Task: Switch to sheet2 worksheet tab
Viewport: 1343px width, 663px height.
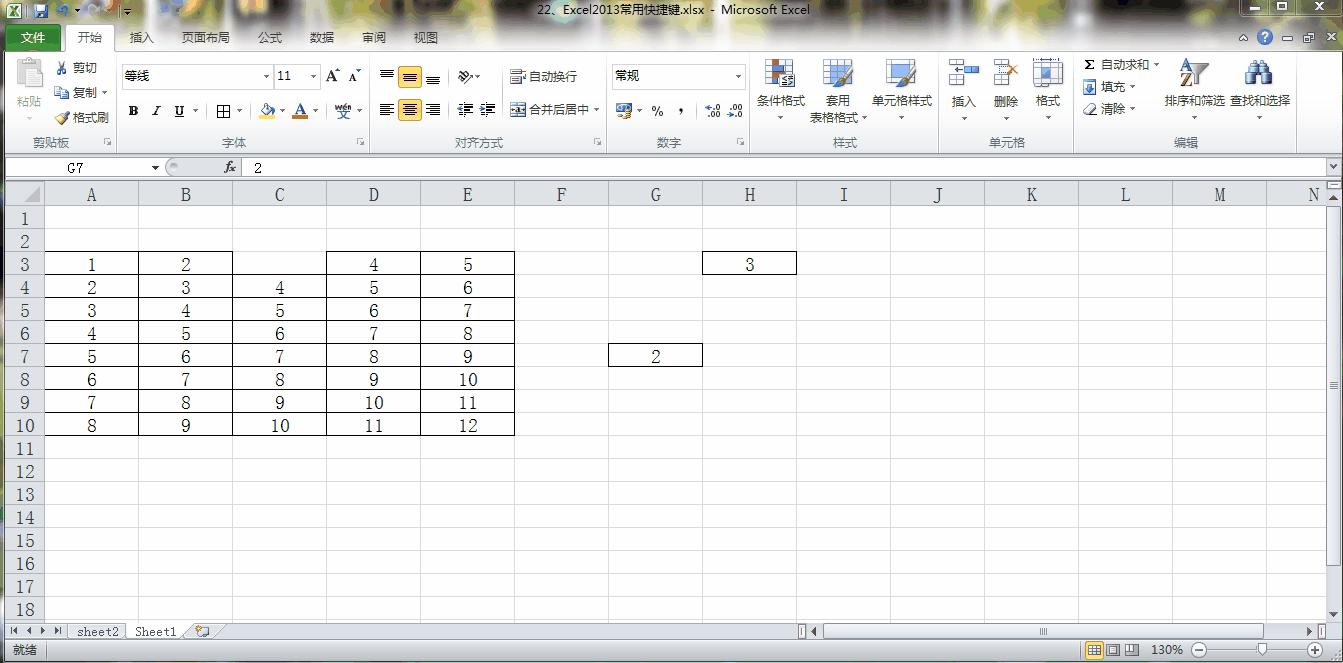Action: 97,632
